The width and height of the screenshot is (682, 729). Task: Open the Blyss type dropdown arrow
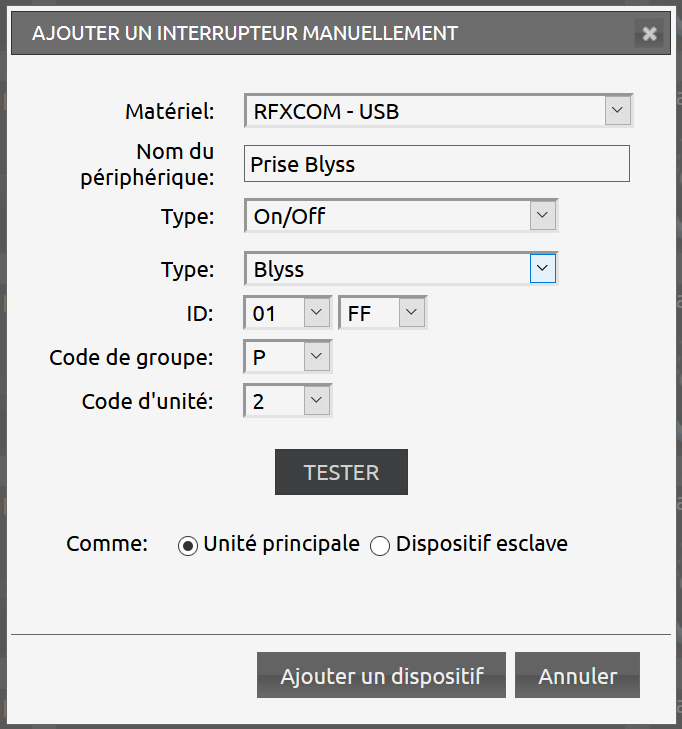pos(542,269)
